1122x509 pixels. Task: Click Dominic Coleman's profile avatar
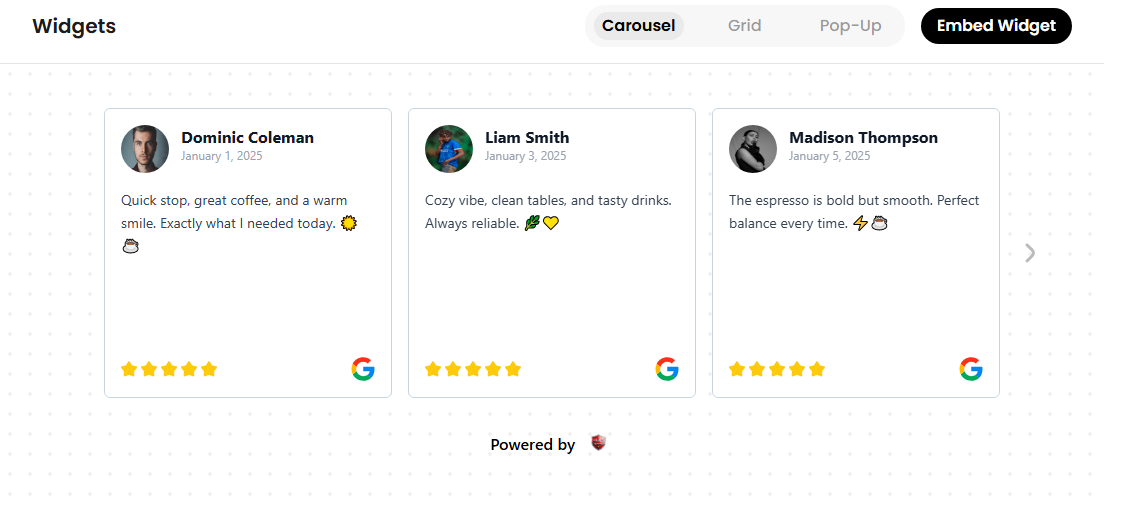point(145,149)
